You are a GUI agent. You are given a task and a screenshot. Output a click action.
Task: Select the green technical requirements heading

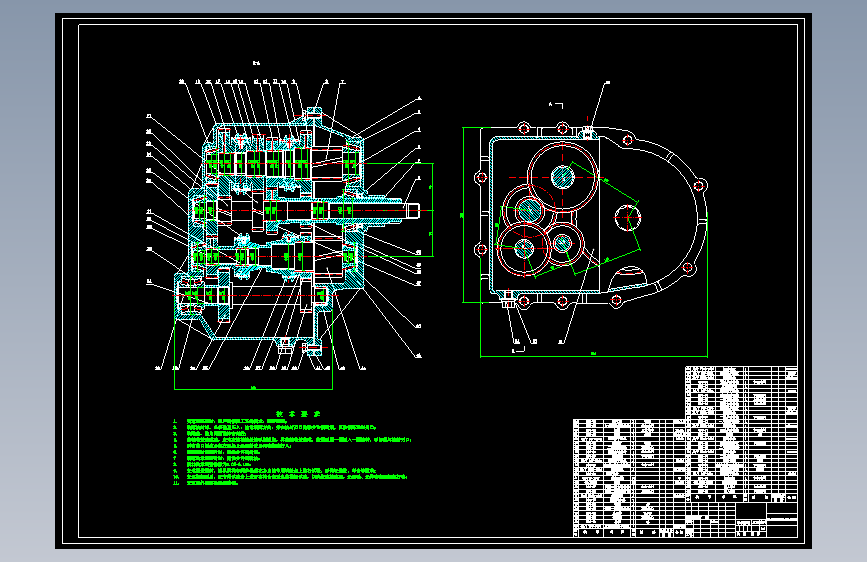pyautogui.click(x=298, y=413)
